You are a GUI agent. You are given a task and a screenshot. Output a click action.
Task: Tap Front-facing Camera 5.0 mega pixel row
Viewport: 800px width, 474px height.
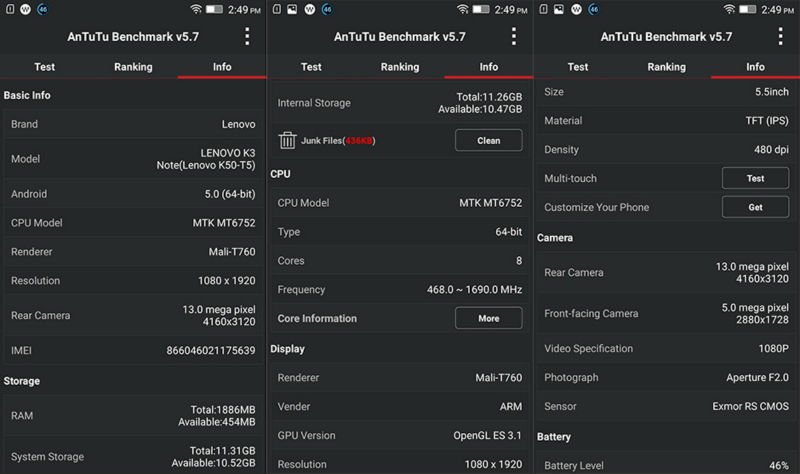pyautogui.click(x=667, y=313)
